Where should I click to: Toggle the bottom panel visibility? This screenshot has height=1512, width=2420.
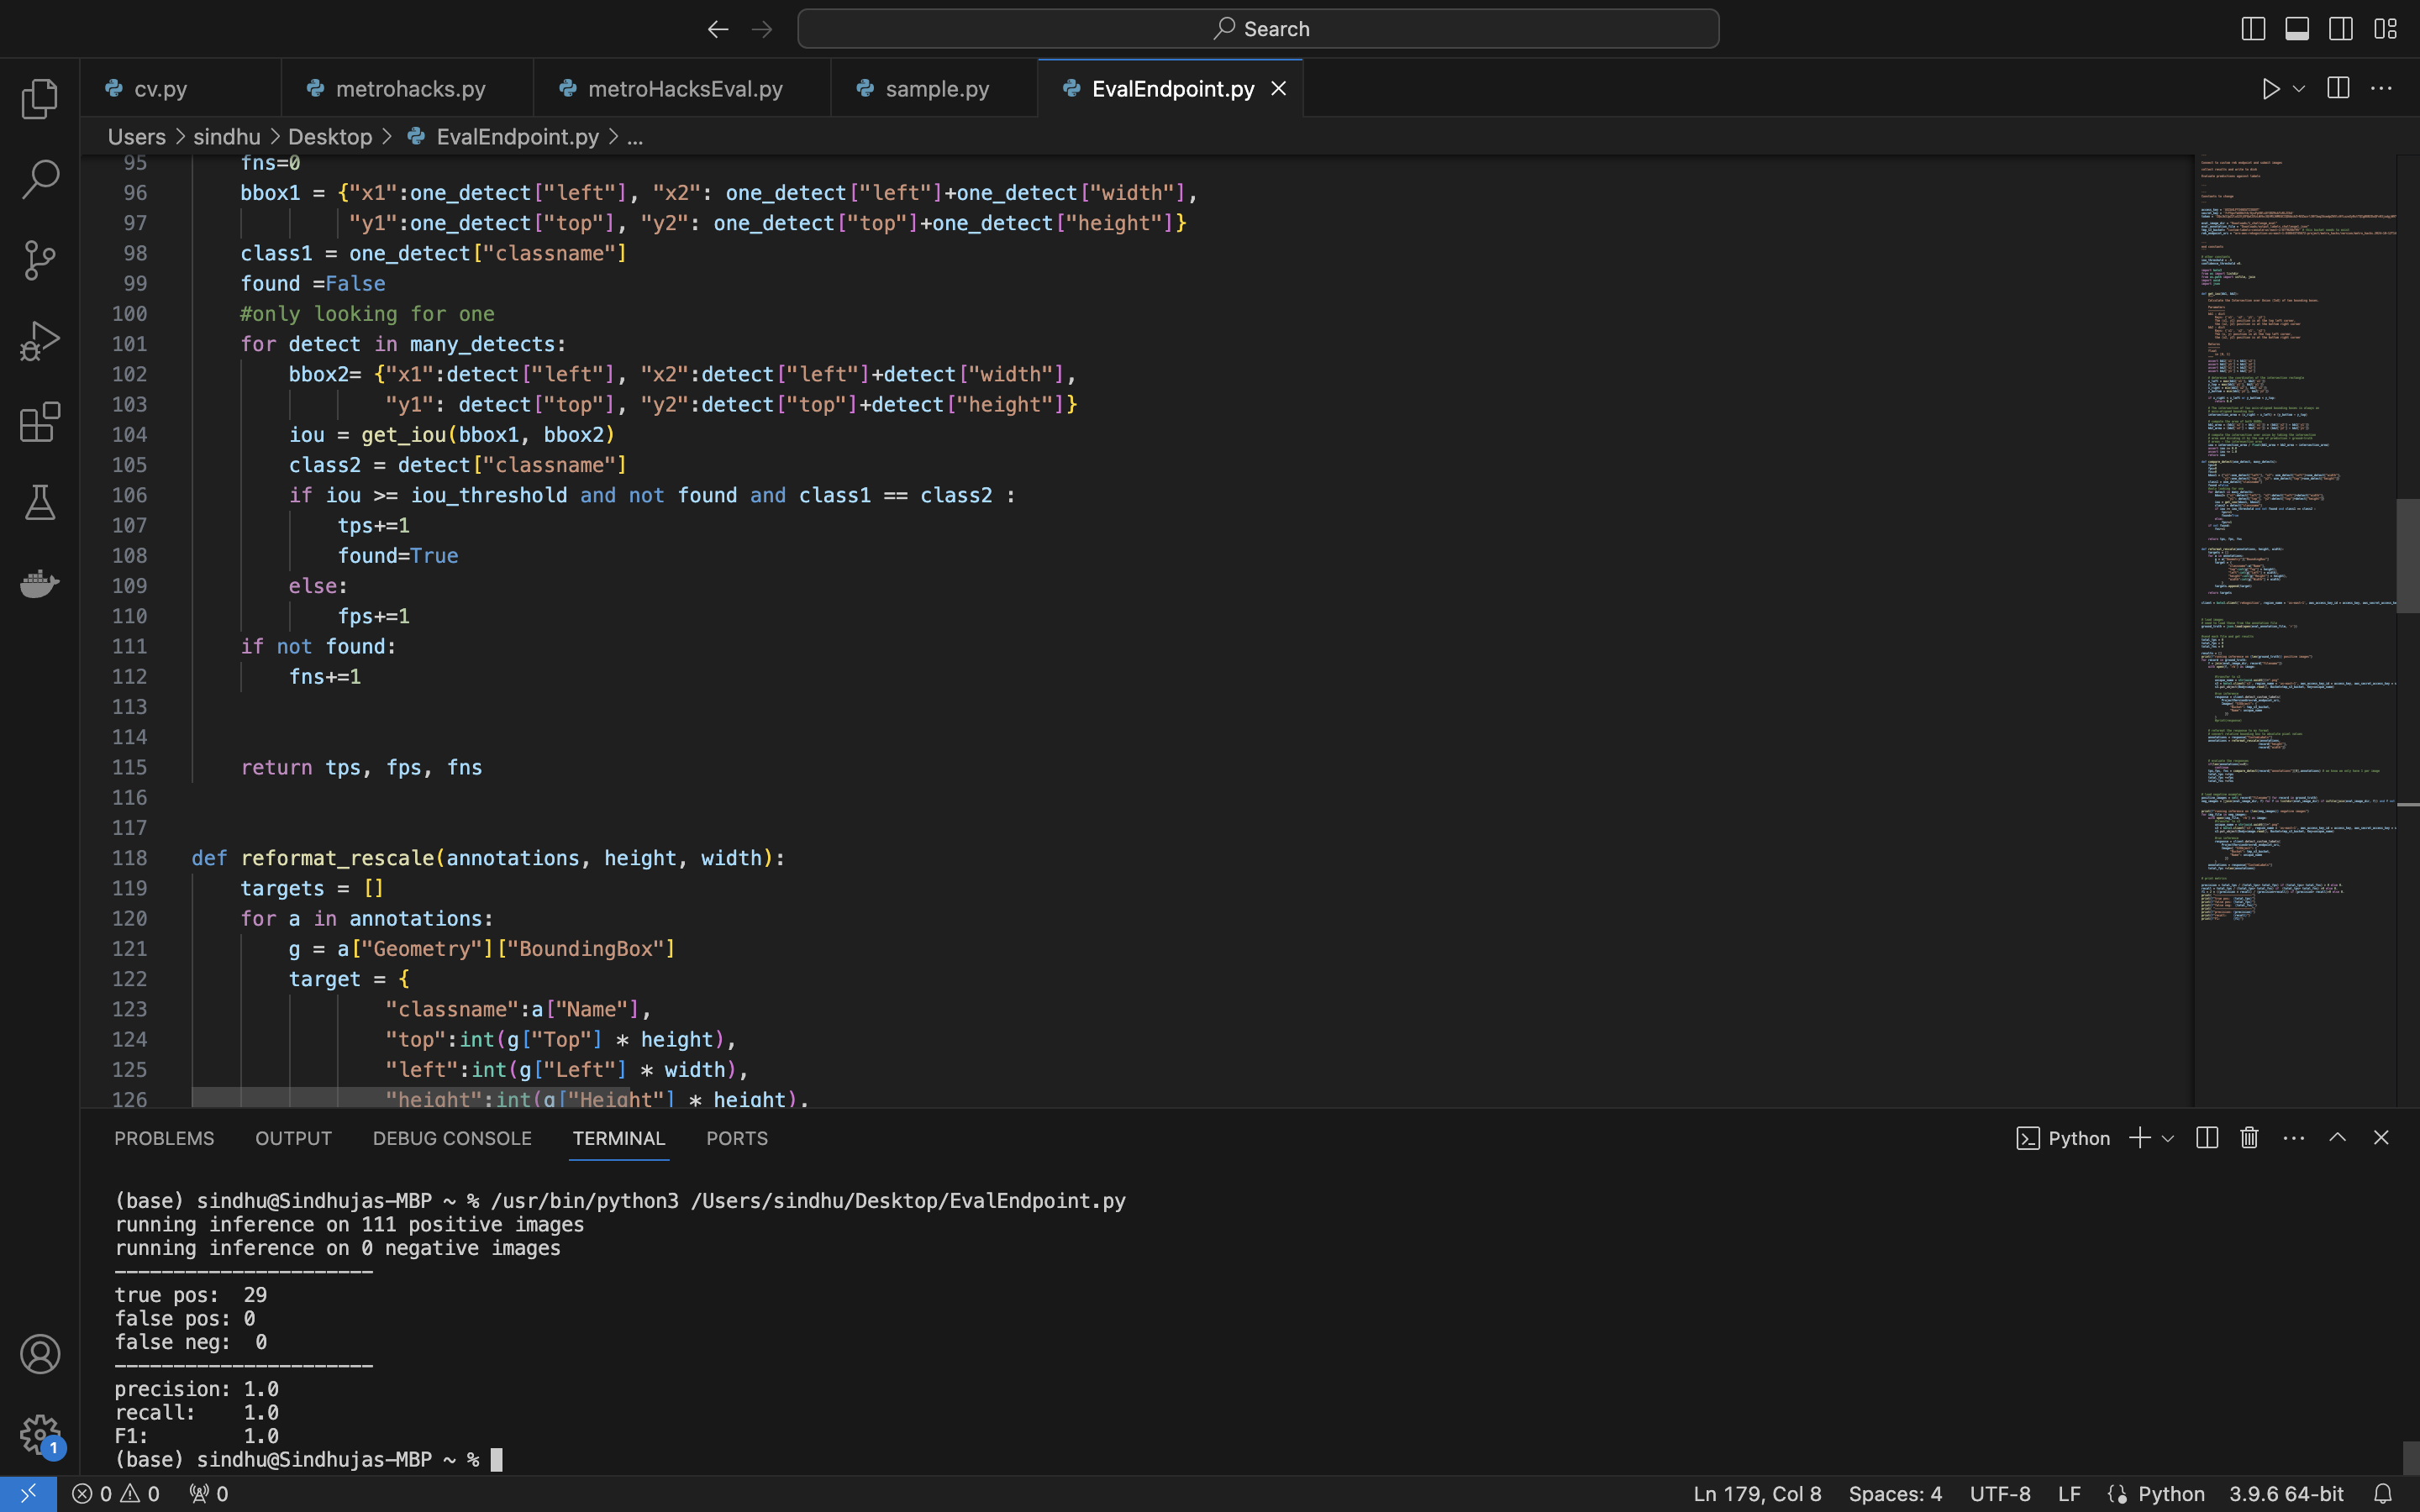2297,29
